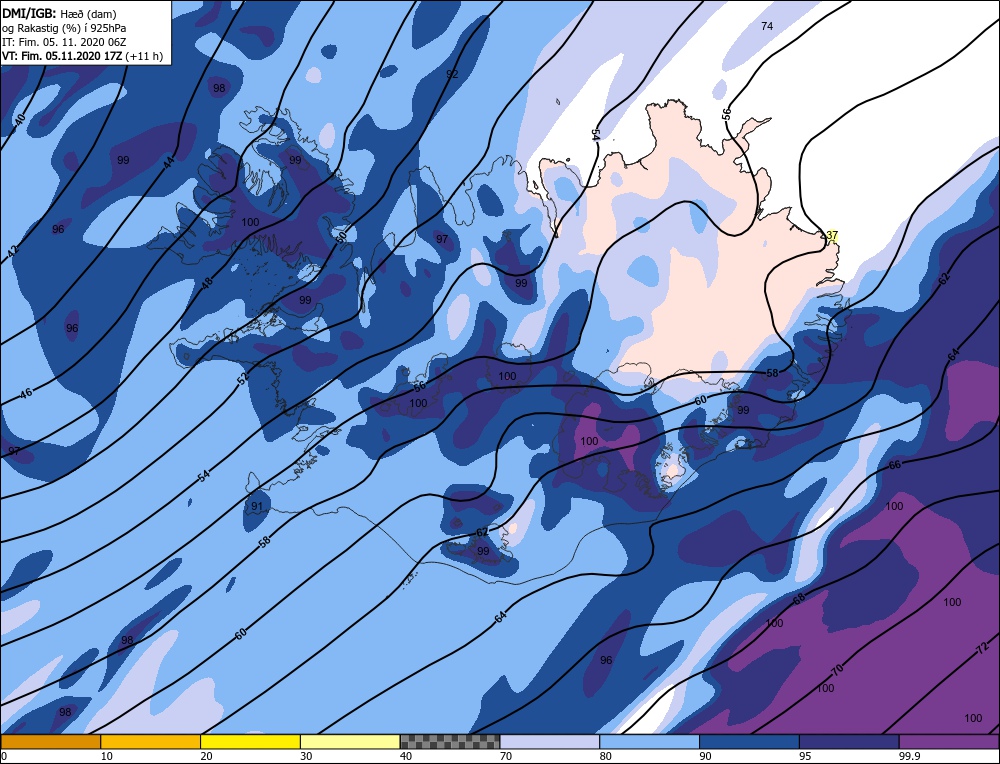Click the 'og Rakastig (%) í 925hPa' line

tap(64, 28)
